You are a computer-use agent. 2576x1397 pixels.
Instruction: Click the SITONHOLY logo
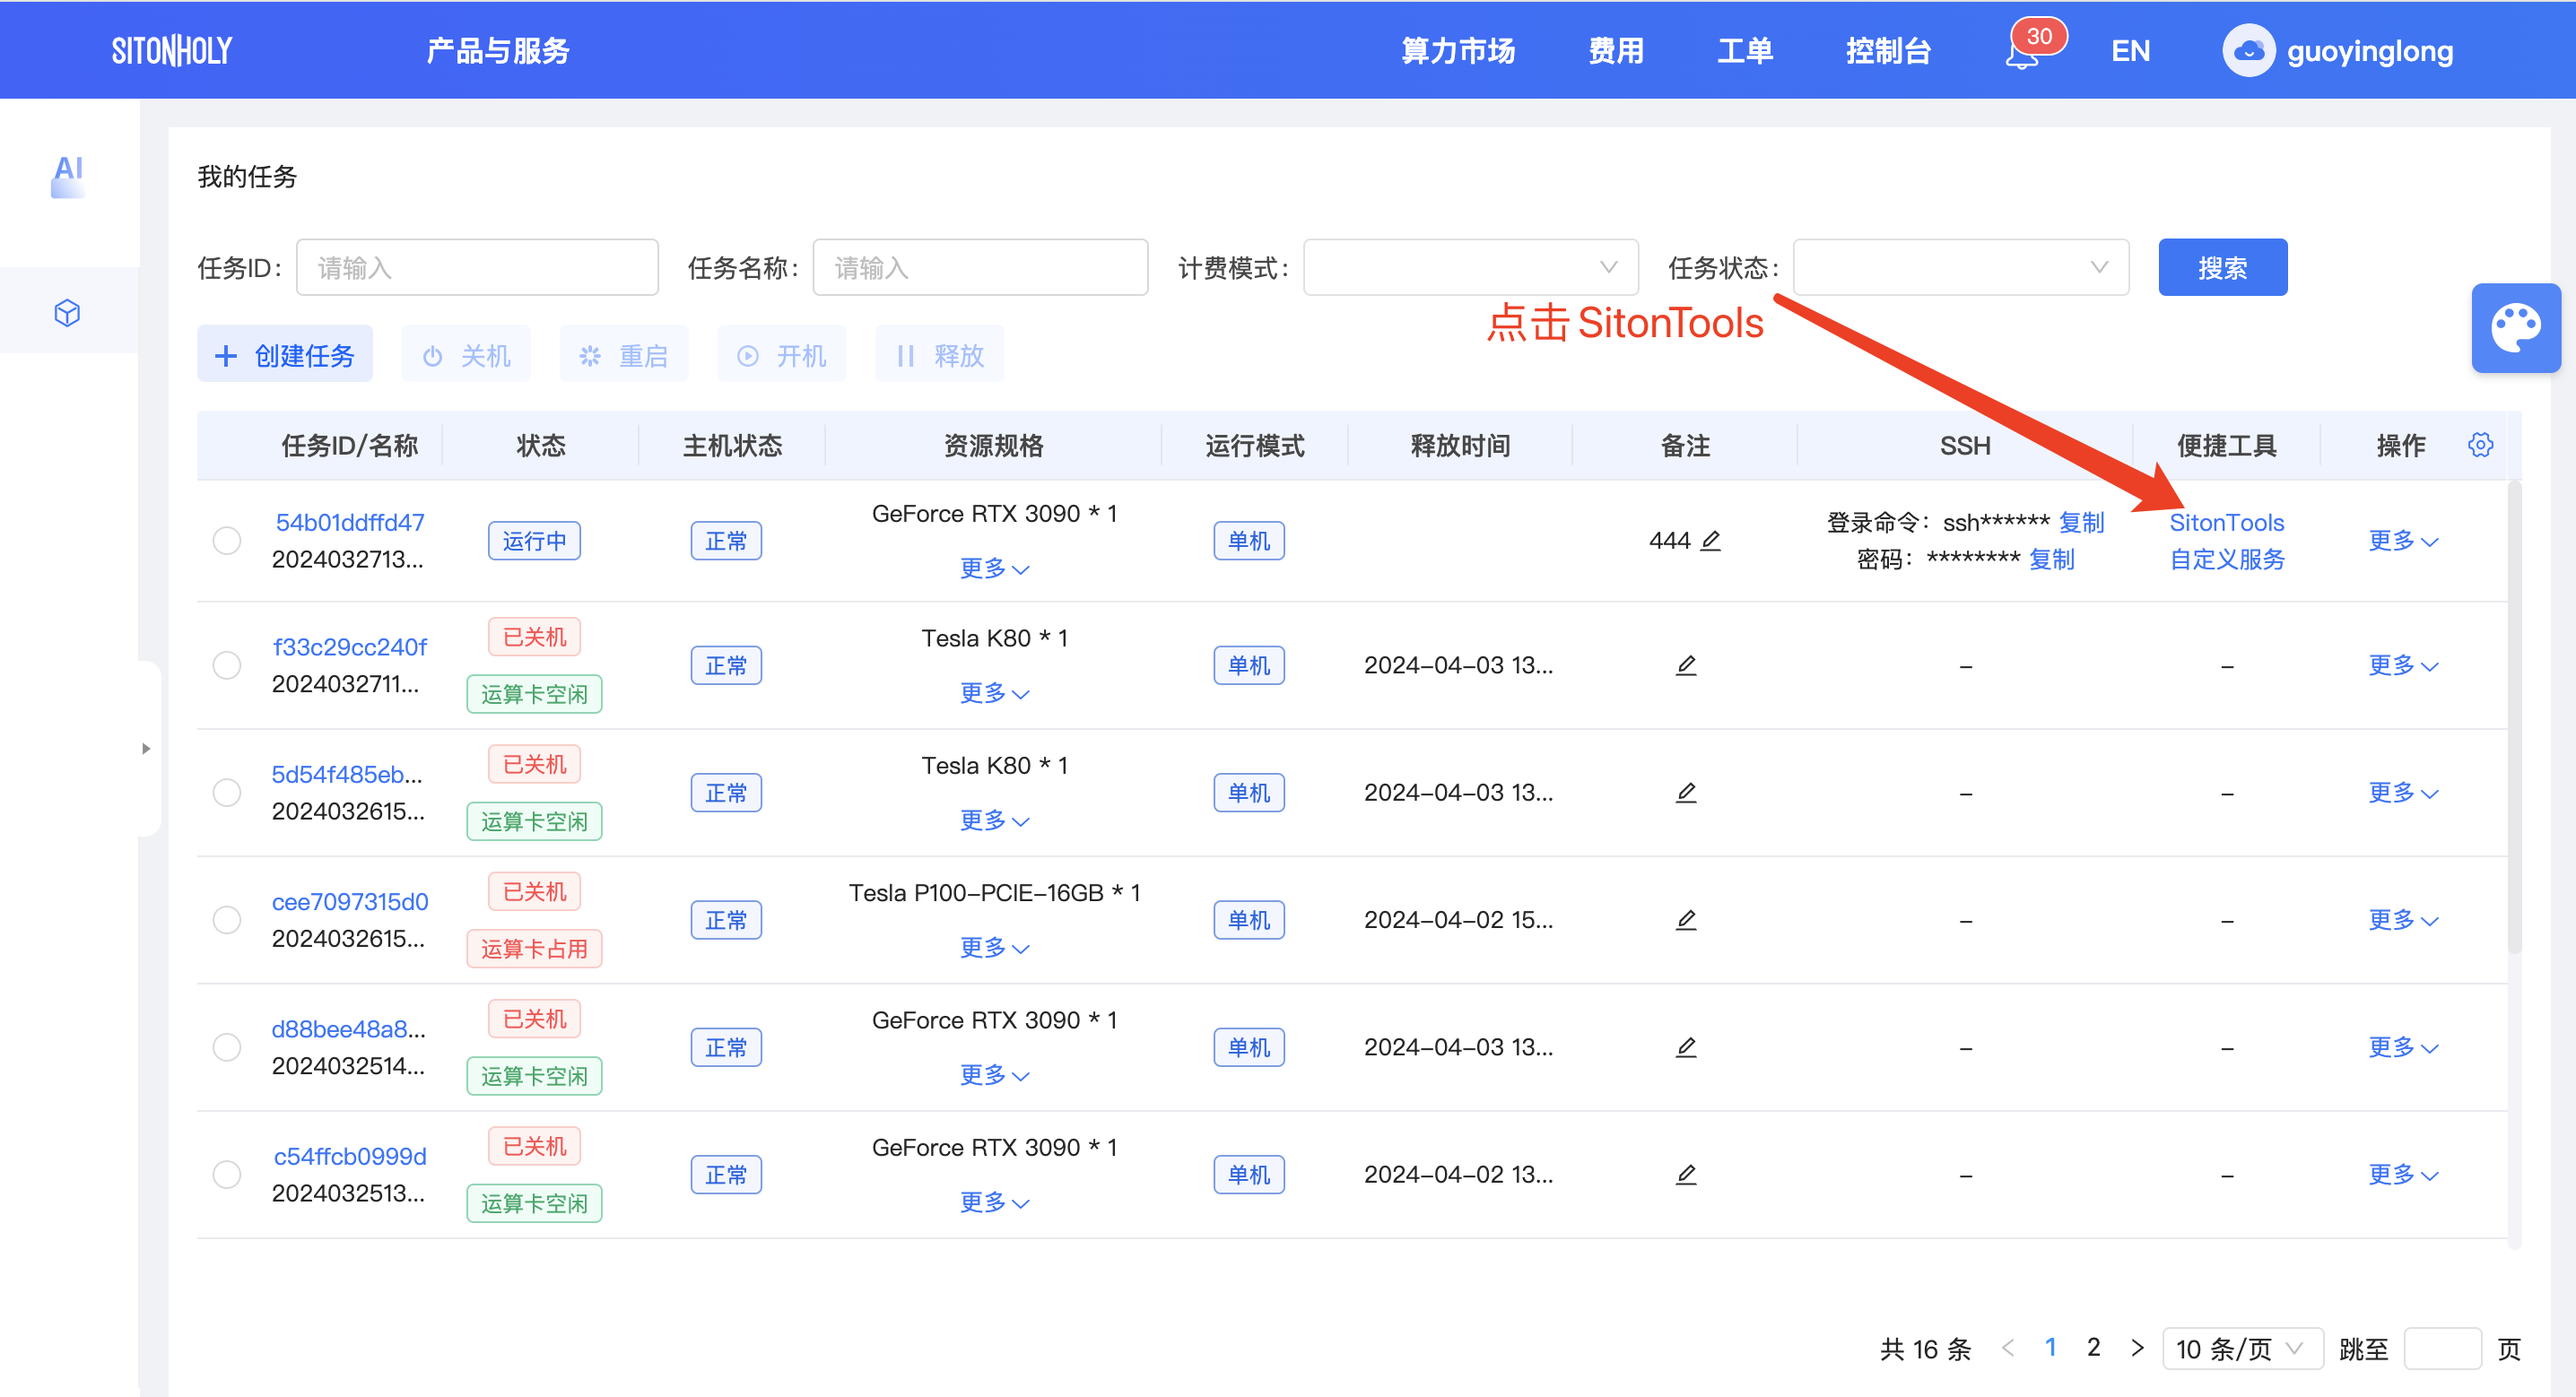172,50
